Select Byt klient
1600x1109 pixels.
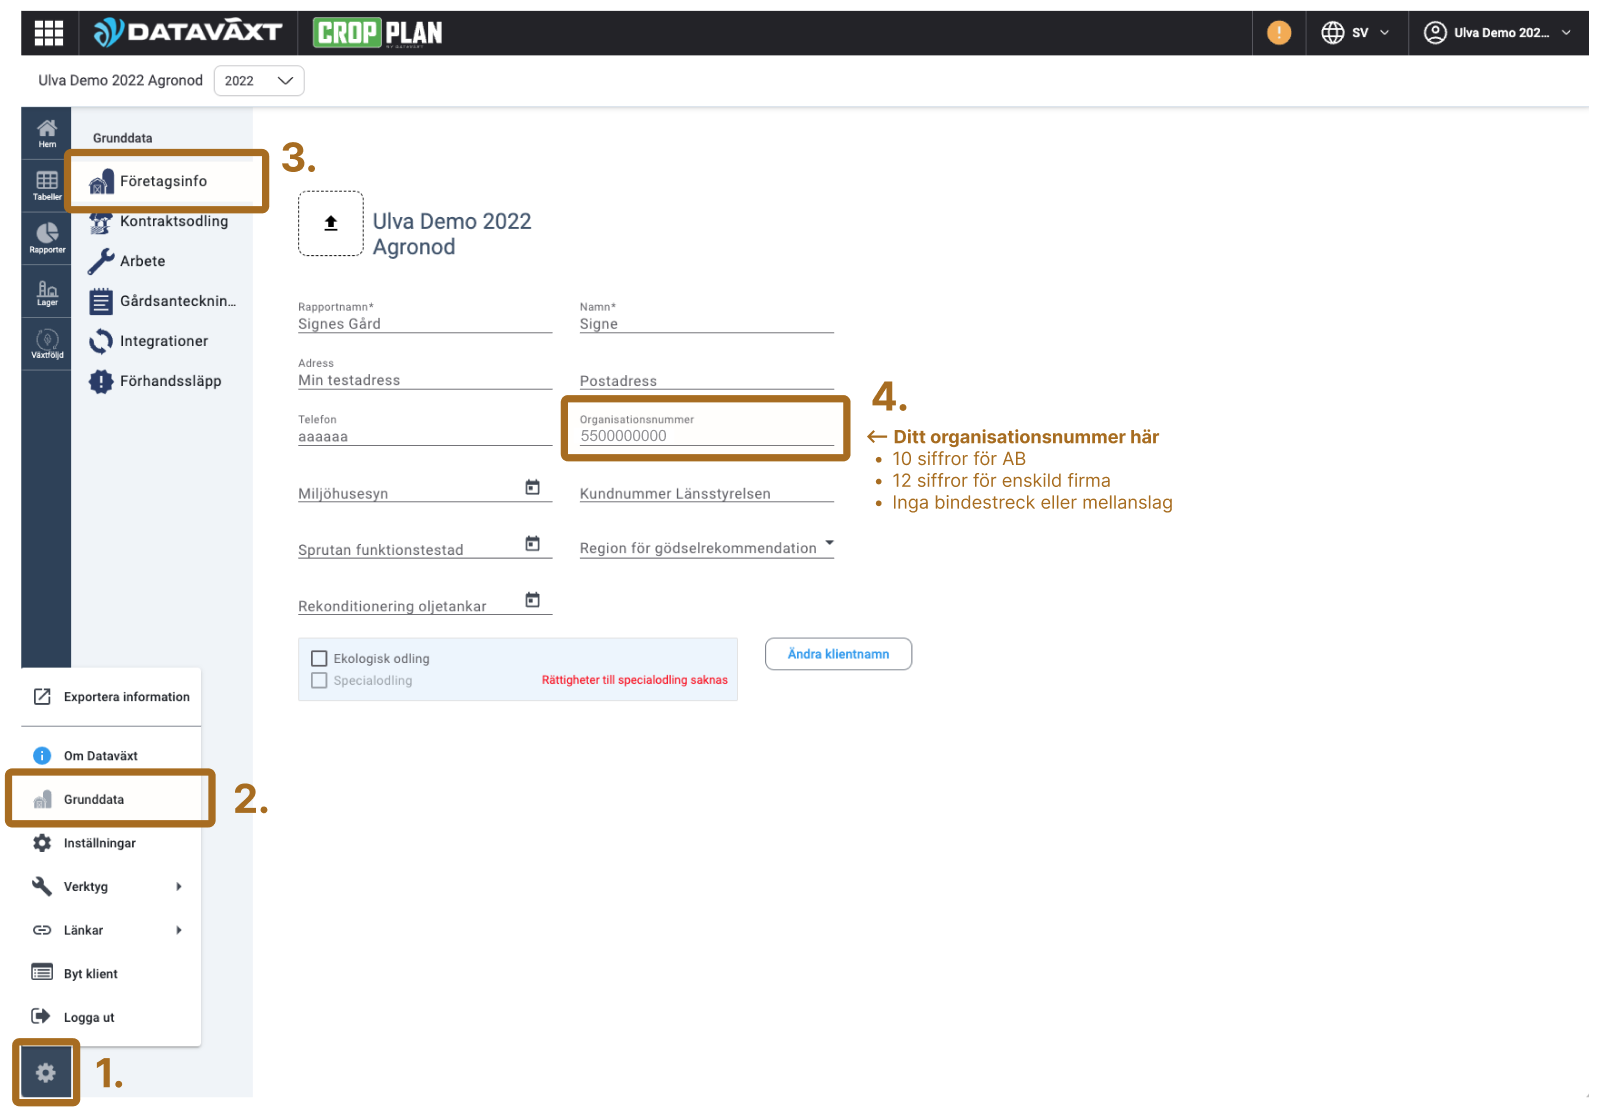coord(111,974)
